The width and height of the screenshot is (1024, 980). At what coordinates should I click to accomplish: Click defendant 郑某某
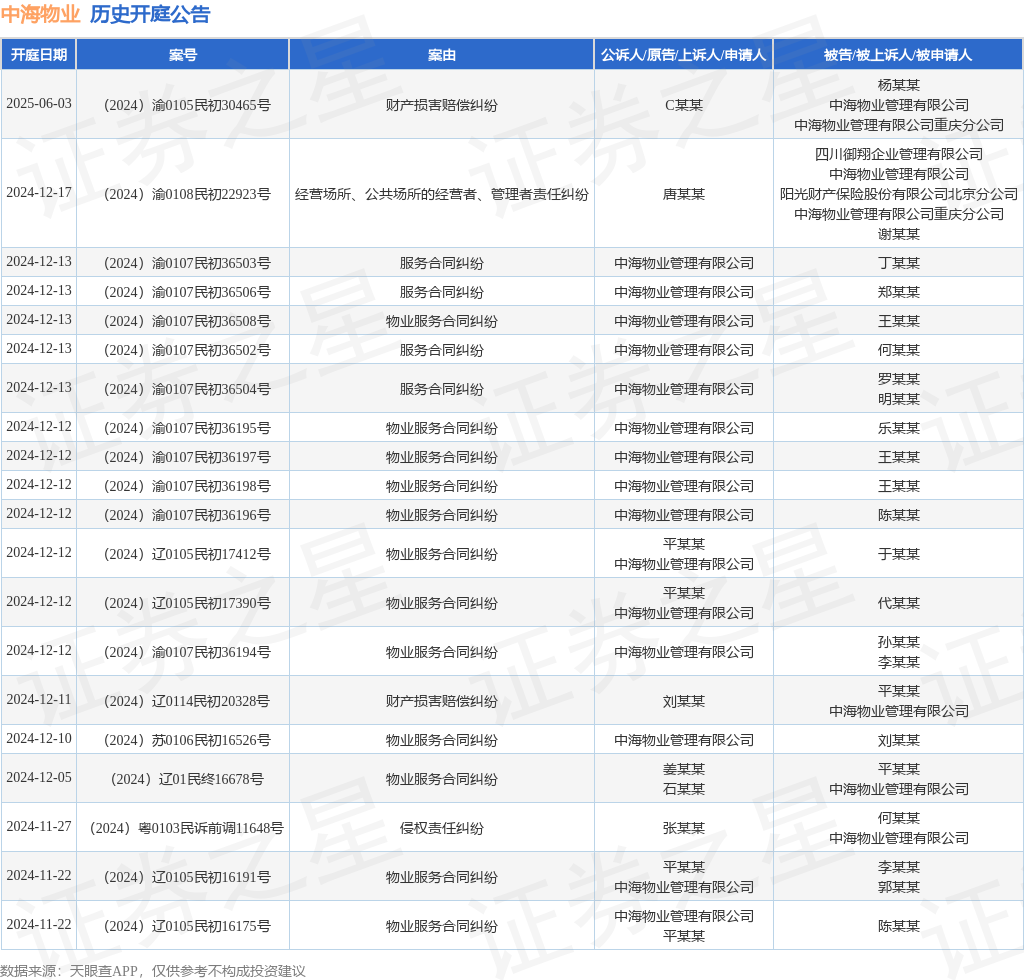click(x=899, y=292)
